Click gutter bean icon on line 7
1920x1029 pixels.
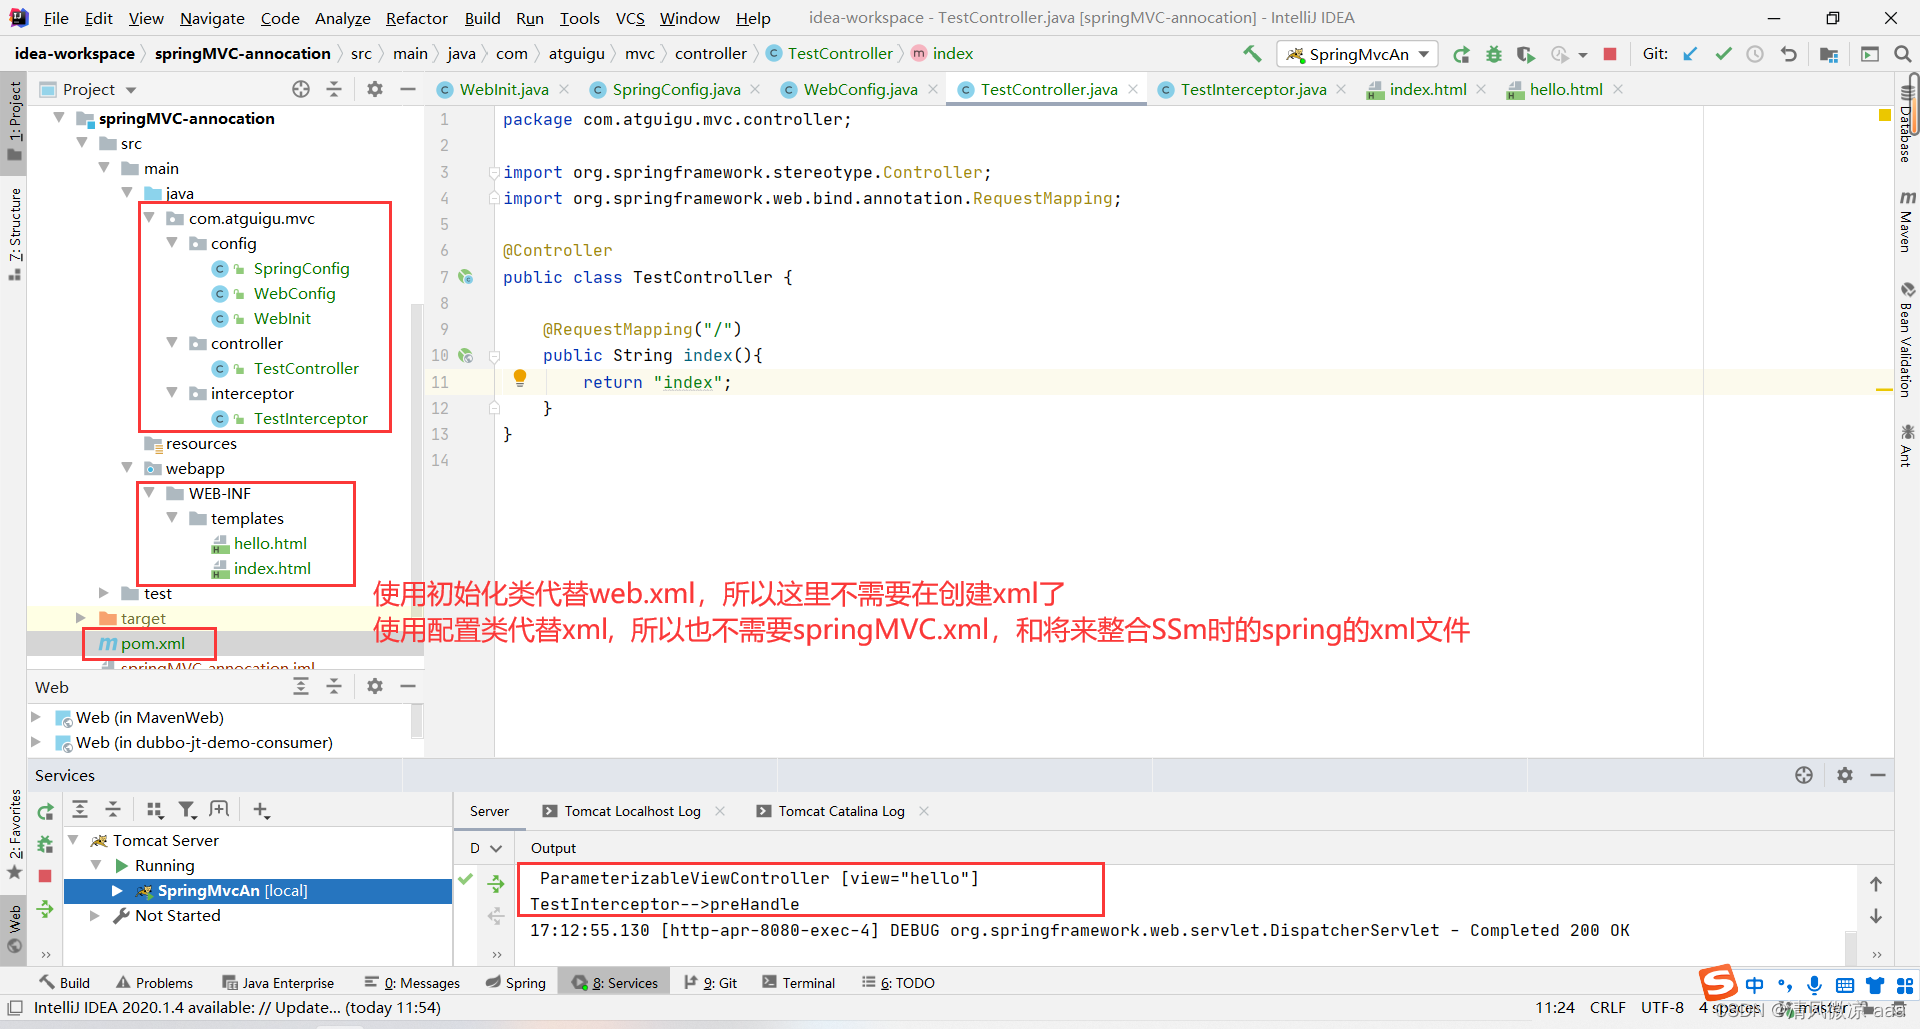465,277
